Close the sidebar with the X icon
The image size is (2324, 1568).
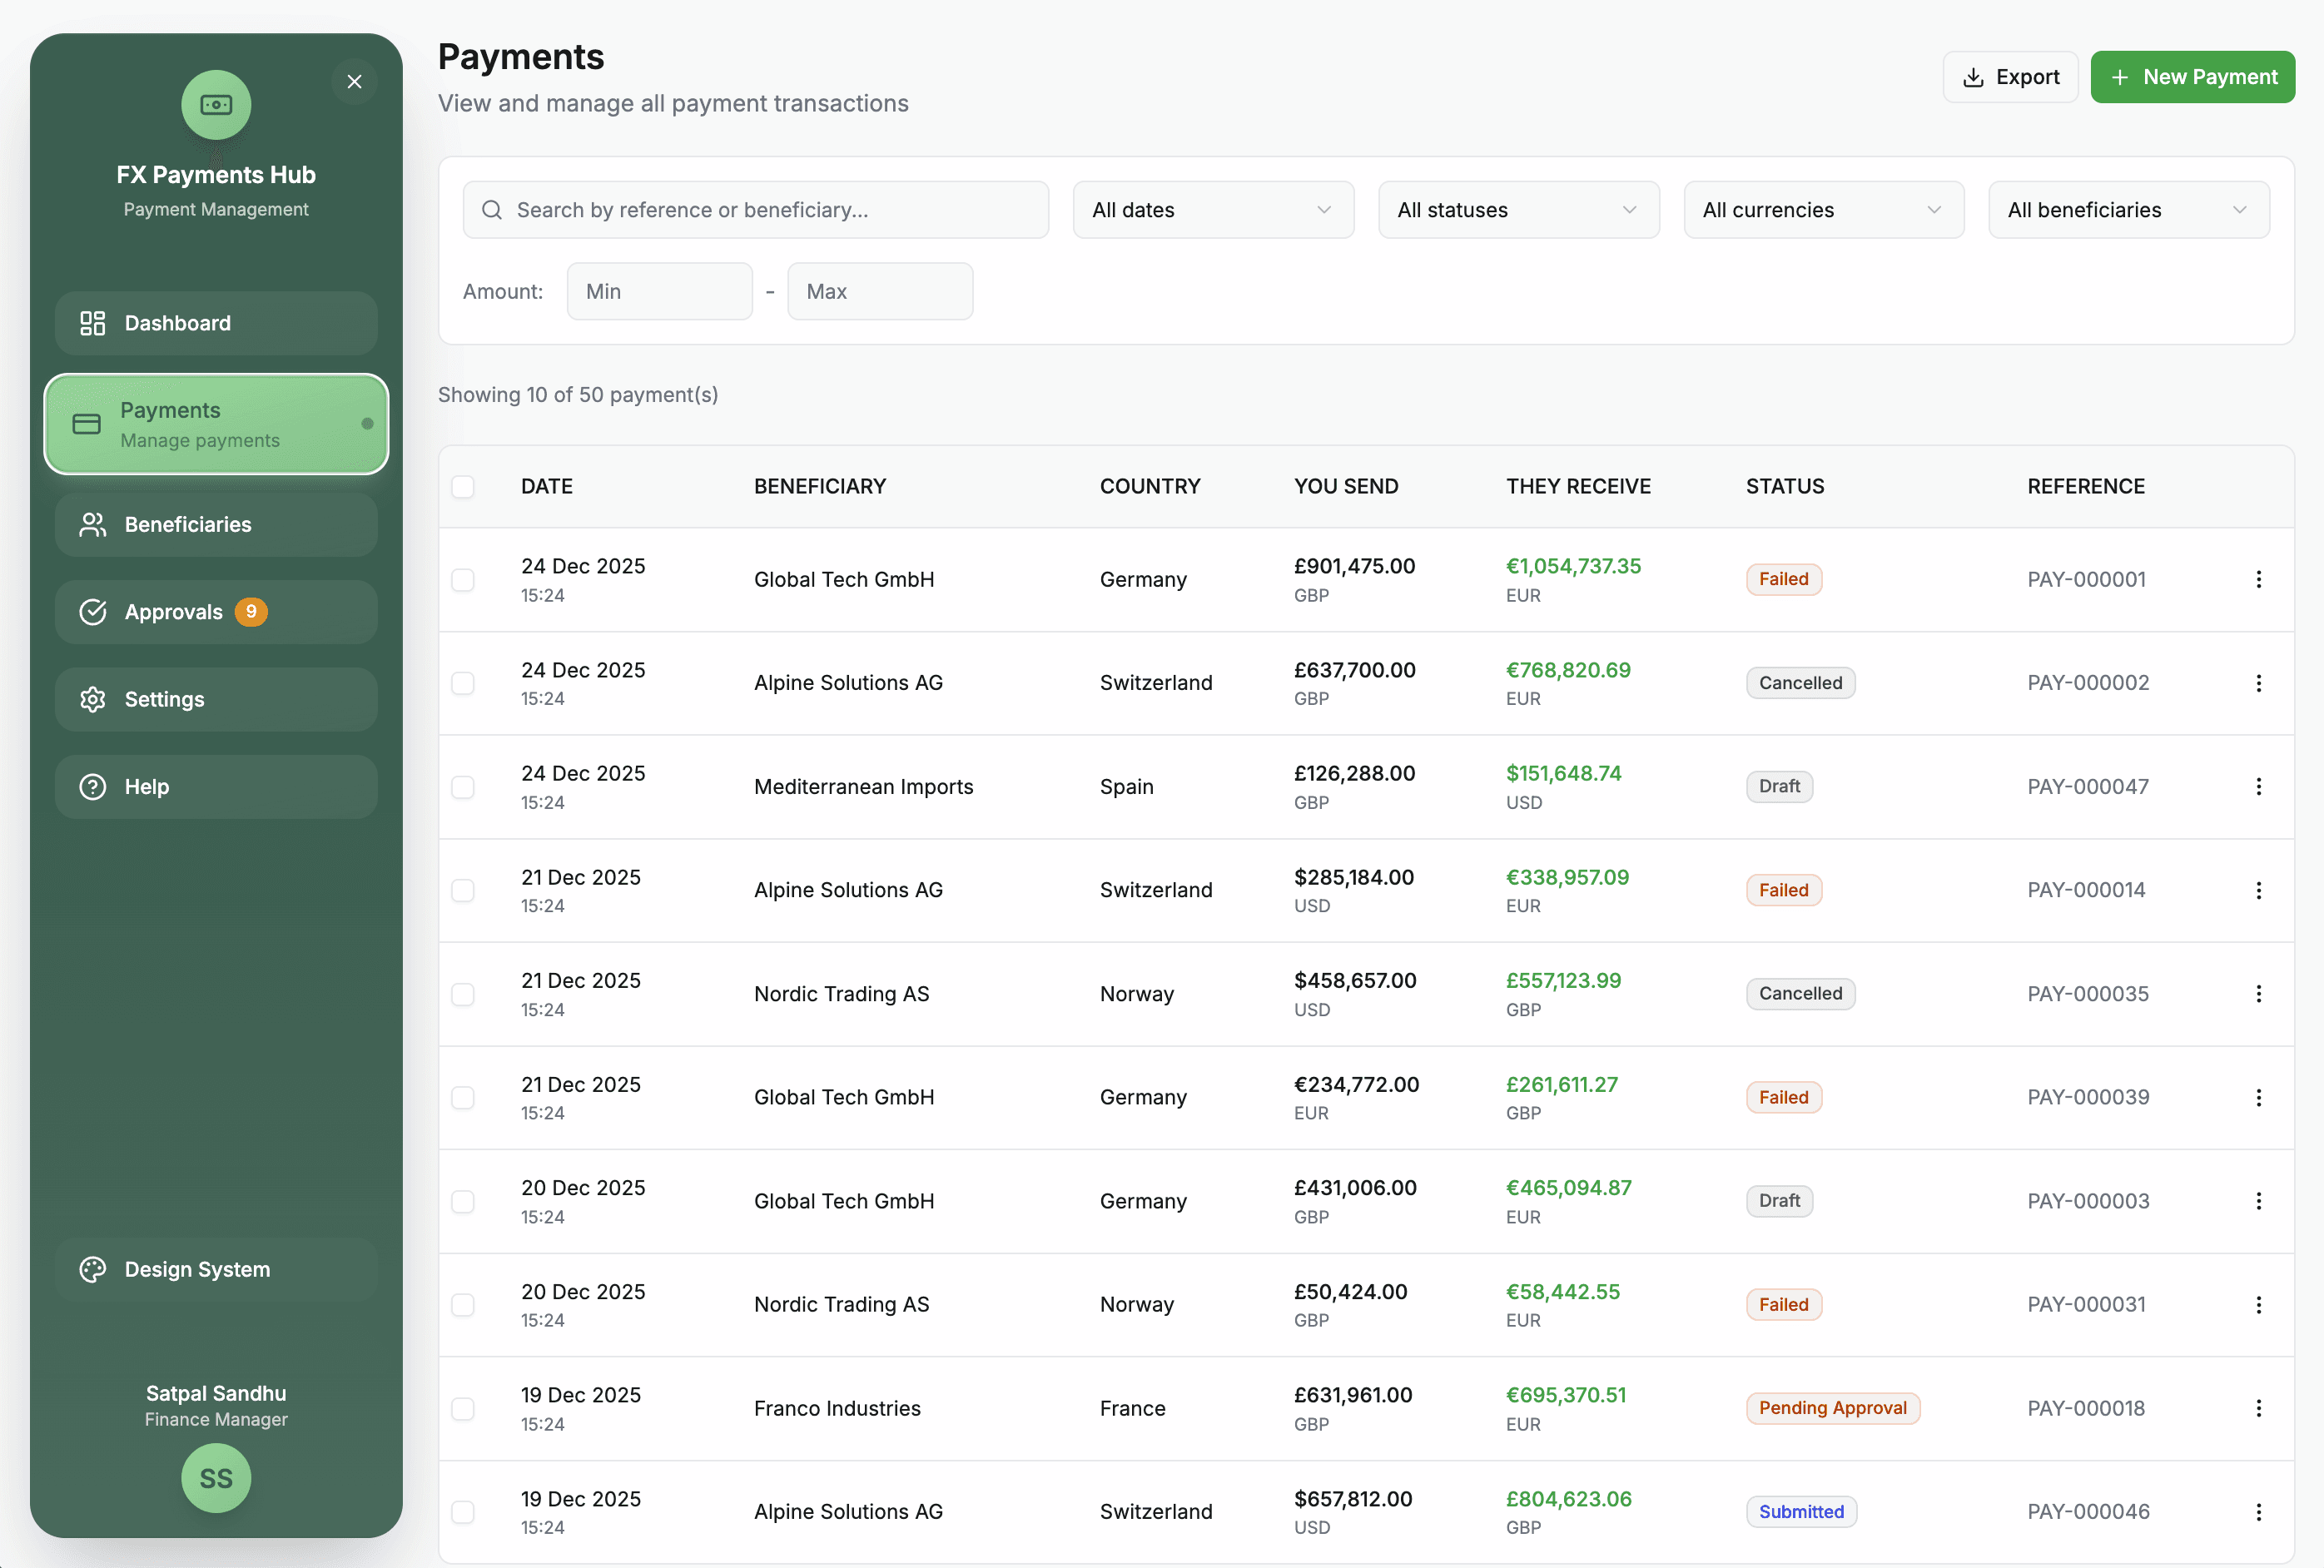354,82
